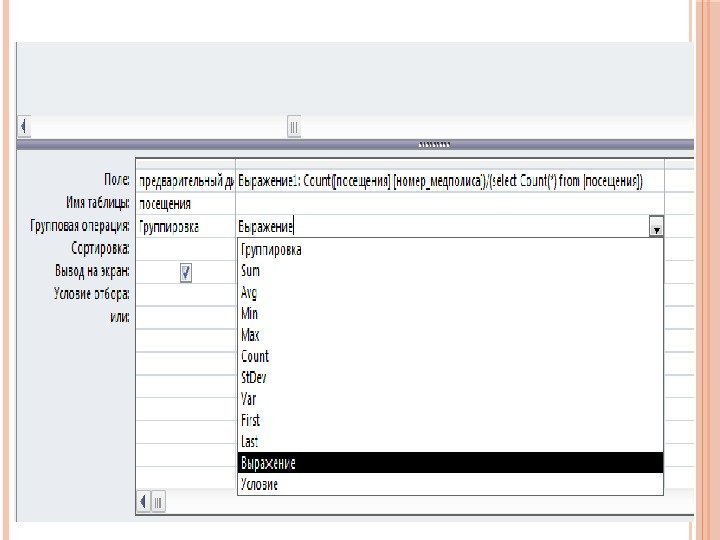
Task: Choose Группировка in the dropdown list
Action: 450,250
